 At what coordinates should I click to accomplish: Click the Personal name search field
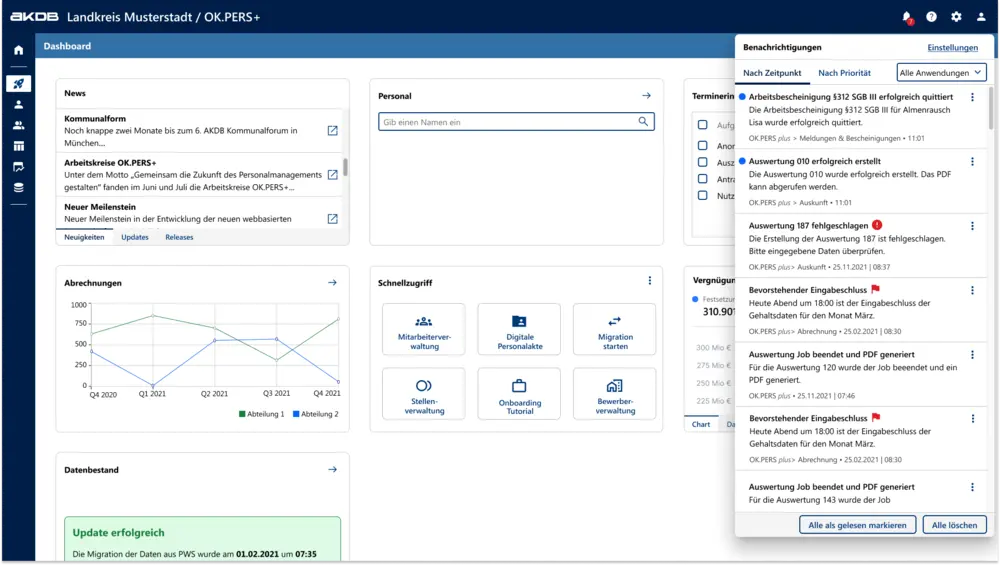click(x=508, y=122)
